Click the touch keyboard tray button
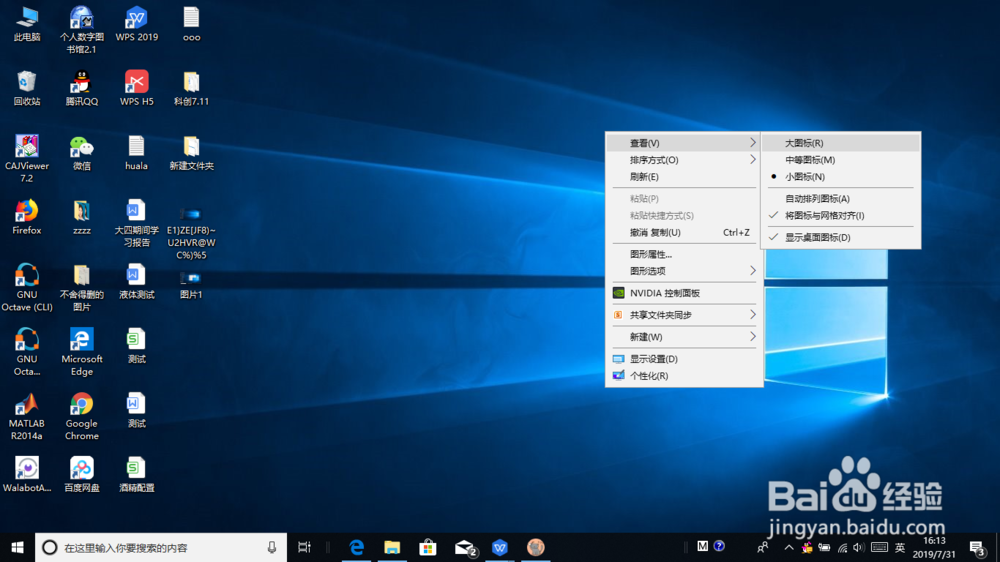Screen dimensions: 1000x562 (879, 547)
